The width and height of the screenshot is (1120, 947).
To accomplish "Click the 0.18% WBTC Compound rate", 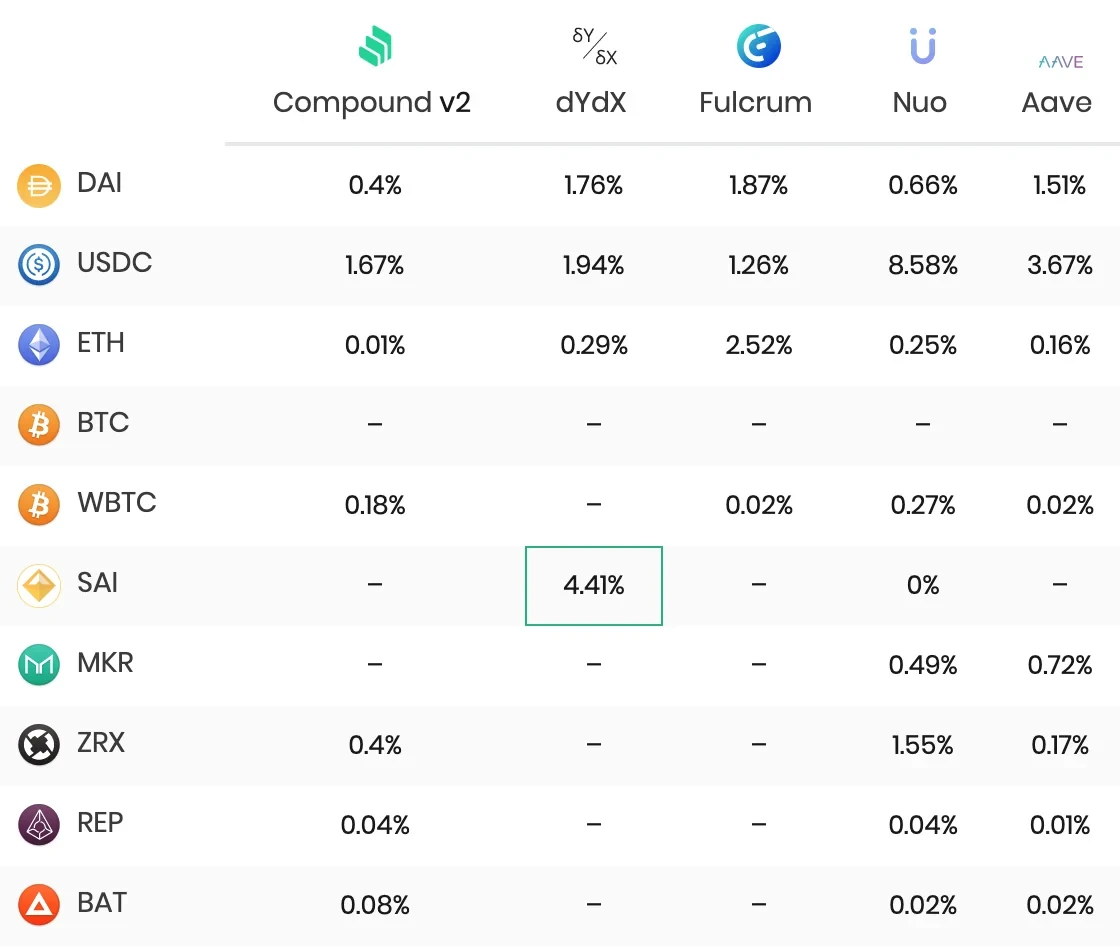I will [375, 505].
